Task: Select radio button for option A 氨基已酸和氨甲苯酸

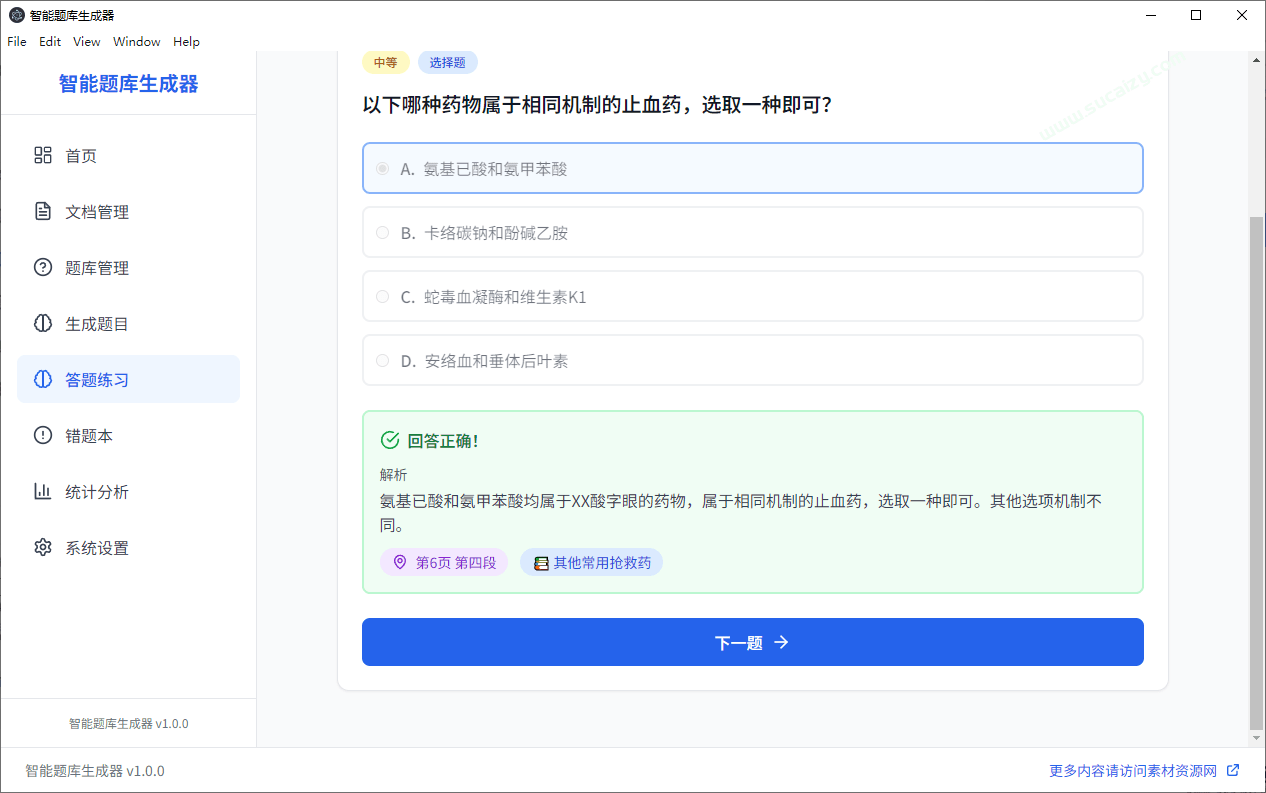Action: (x=382, y=169)
